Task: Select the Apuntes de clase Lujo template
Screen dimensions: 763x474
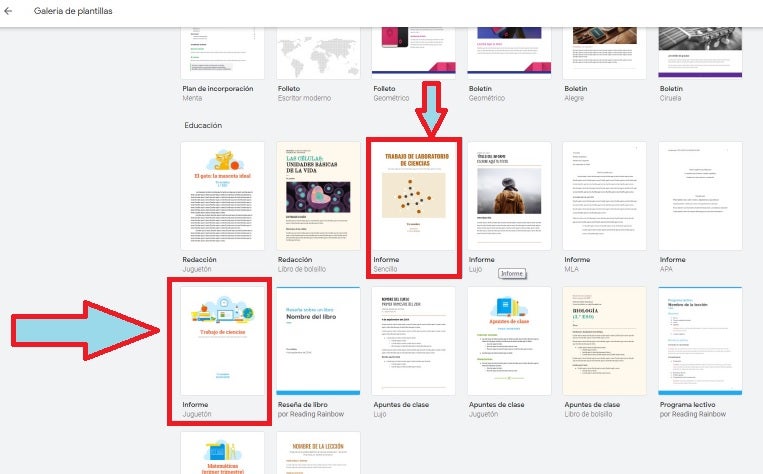Action: (414, 340)
